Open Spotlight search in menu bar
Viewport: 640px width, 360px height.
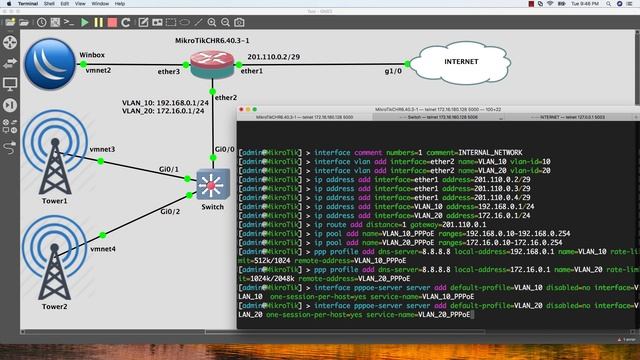coord(608,4)
